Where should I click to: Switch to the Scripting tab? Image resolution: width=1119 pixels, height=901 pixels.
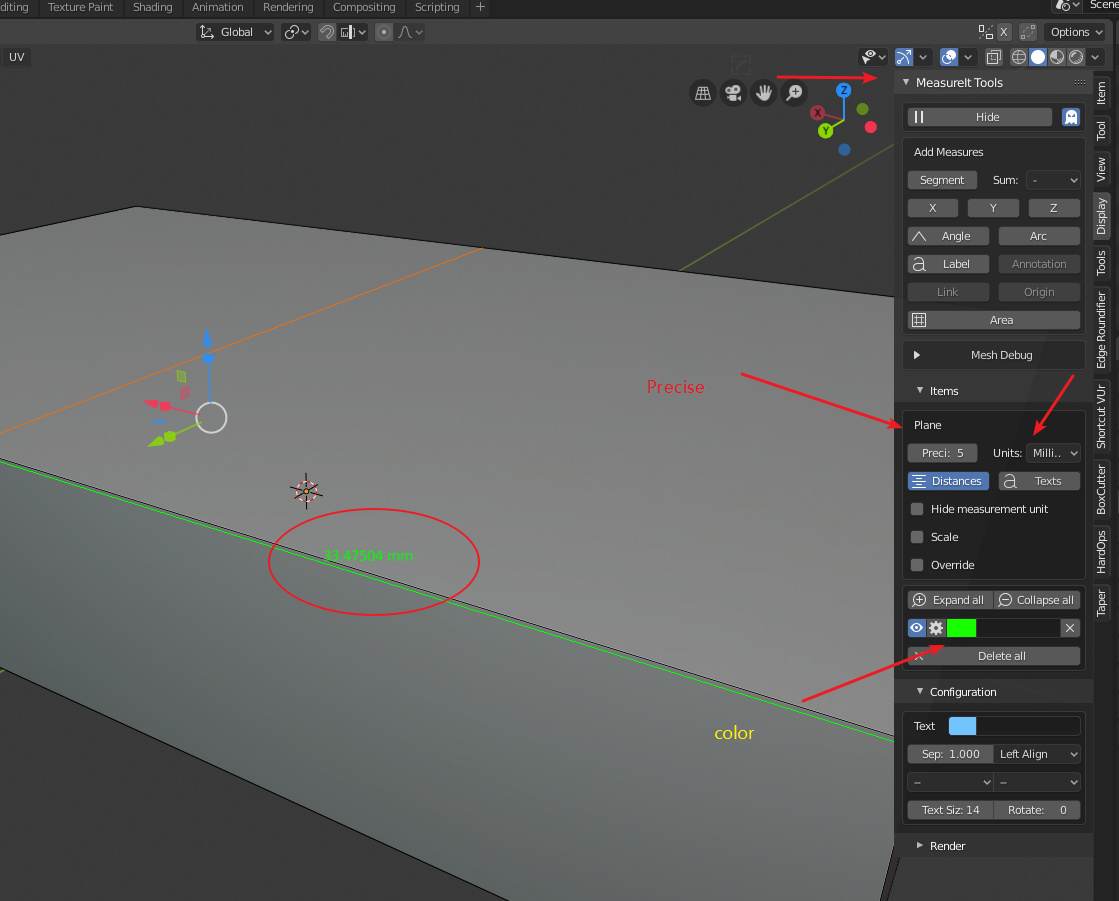(437, 8)
